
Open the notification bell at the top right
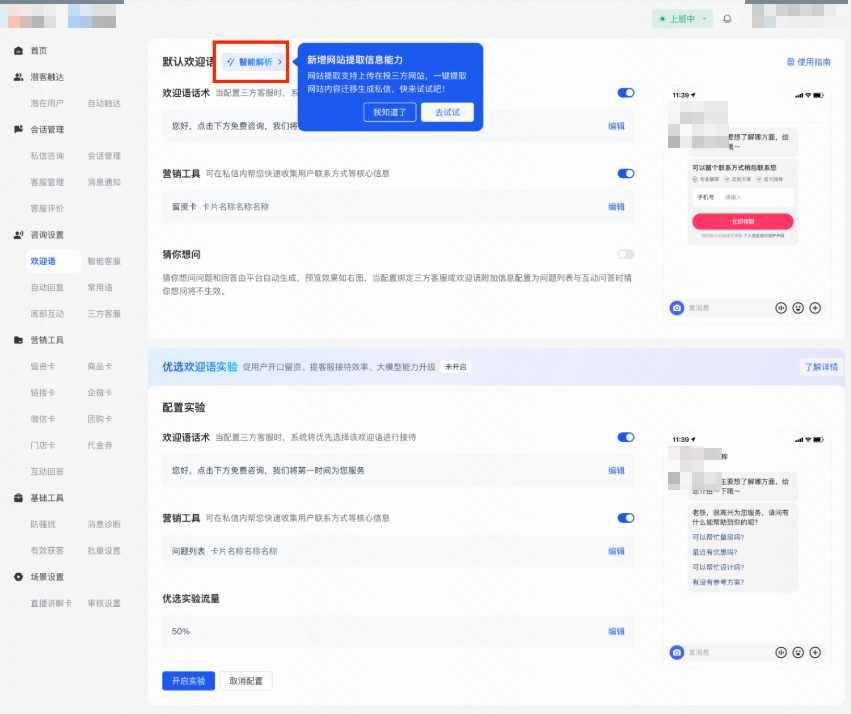pos(727,18)
